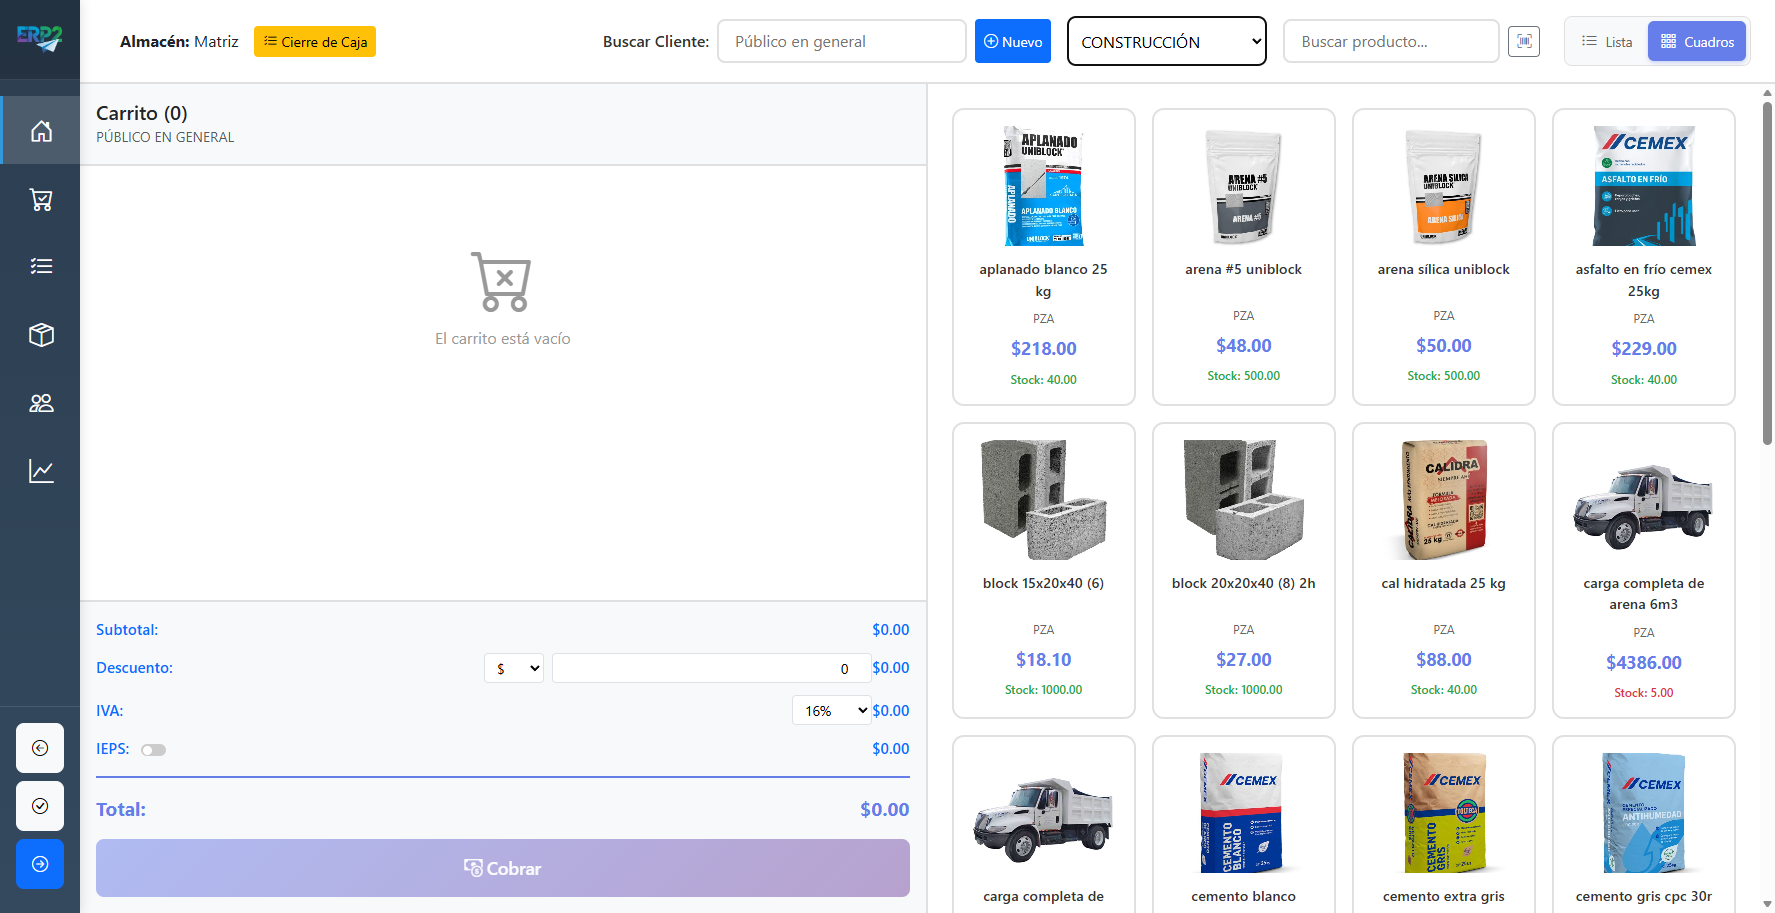This screenshot has height=913, width=1775.
Task: Open the discount type $ dropdown
Action: [513, 669]
